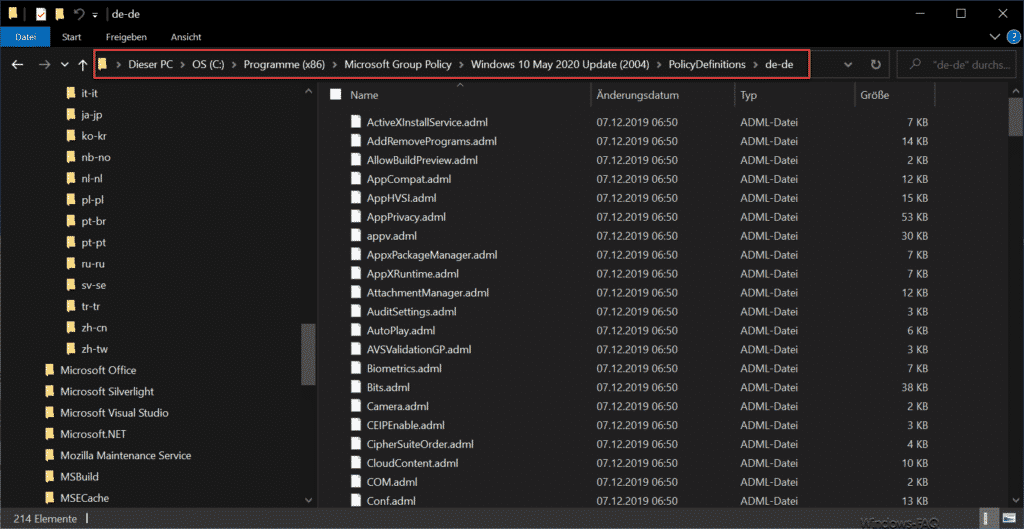1024x529 pixels.
Task: Open Mozilla Maintenance Service folder
Action: click(125, 455)
